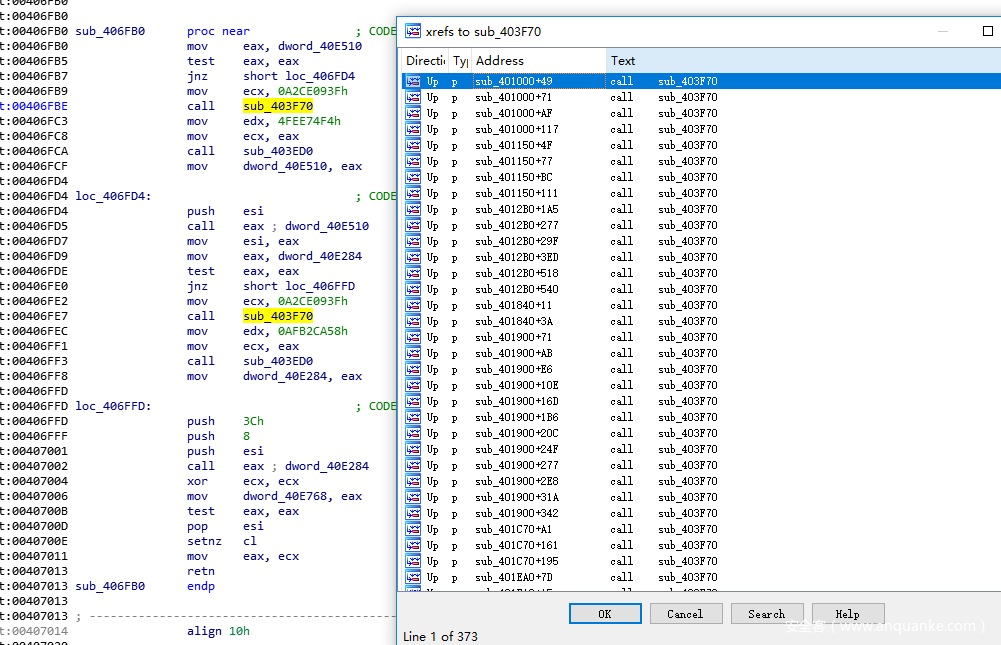Image resolution: width=1001 pixels, height=645 pixels.
Task: Sort the xrefs by the Direction column header
Action: tap(424, 61)
